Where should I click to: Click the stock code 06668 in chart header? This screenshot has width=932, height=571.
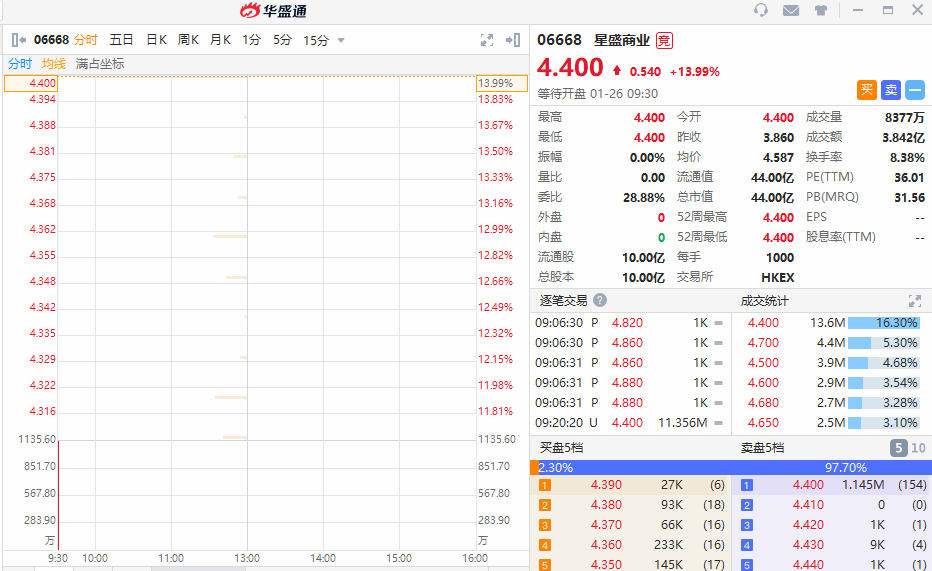(x=52, y=40)
